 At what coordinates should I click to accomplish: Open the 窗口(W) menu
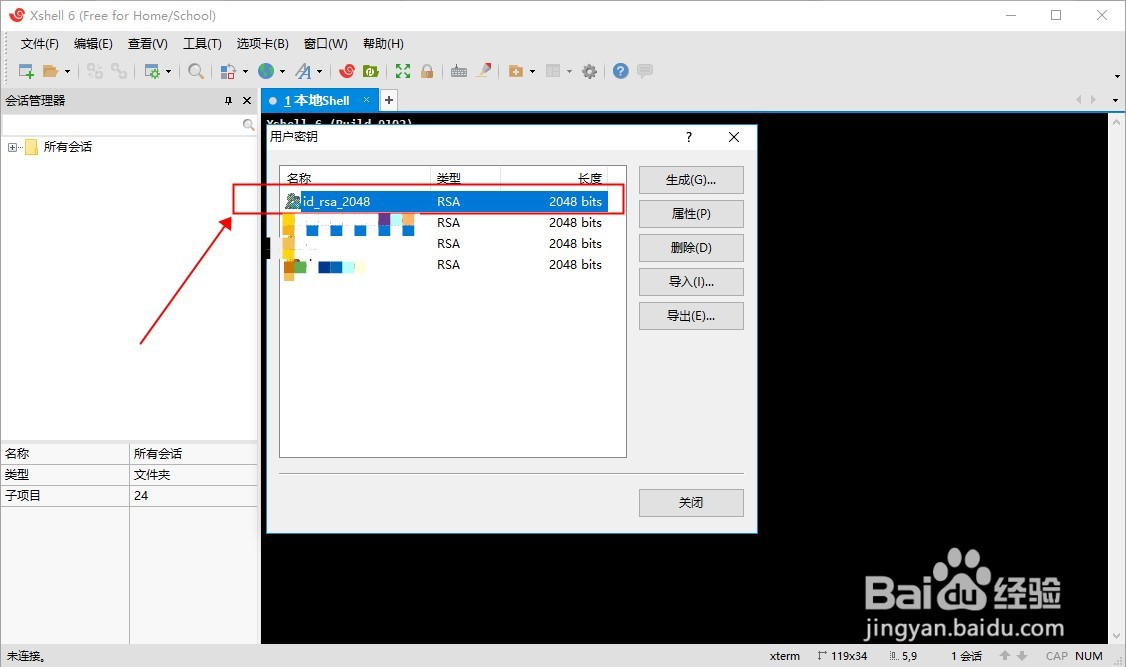(x=325, y=44)
